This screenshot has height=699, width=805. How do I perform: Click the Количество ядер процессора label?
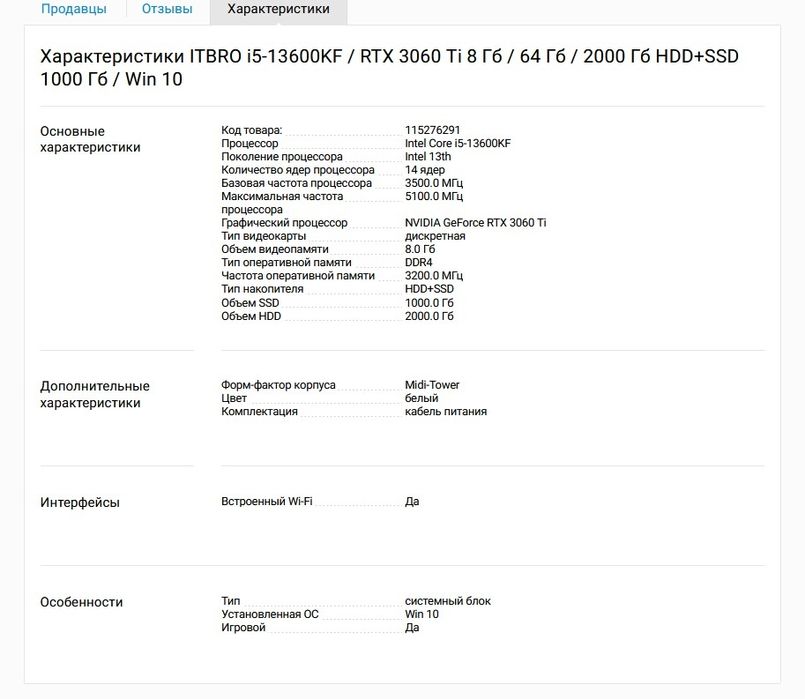point(298,170)
